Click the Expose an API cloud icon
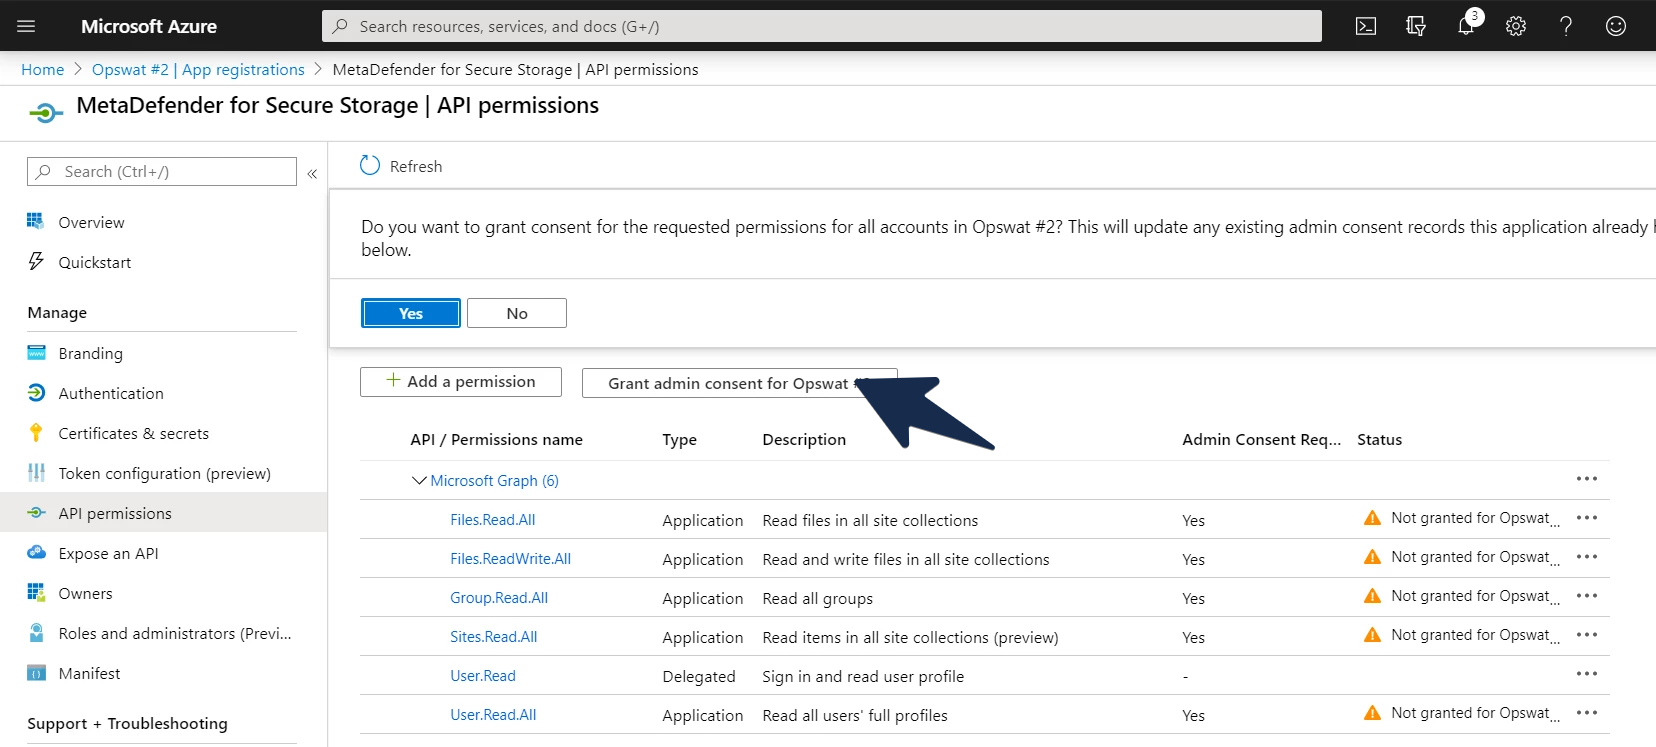 click(36, 552)
